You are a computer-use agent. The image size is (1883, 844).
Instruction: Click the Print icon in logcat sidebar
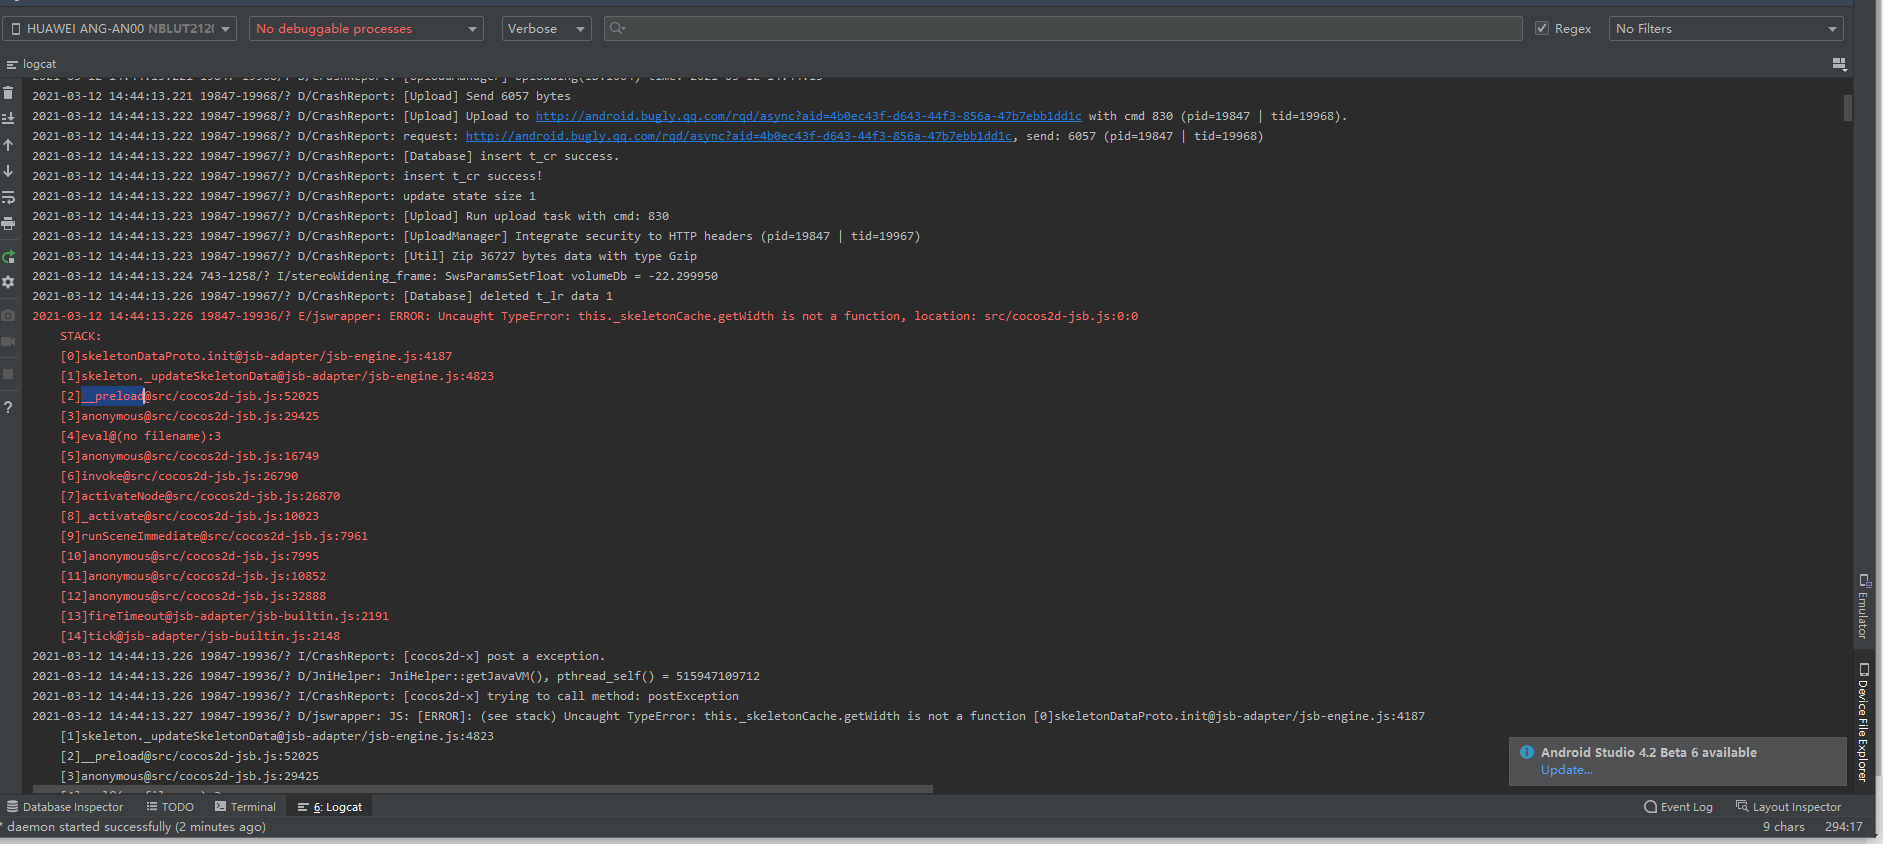8,223
